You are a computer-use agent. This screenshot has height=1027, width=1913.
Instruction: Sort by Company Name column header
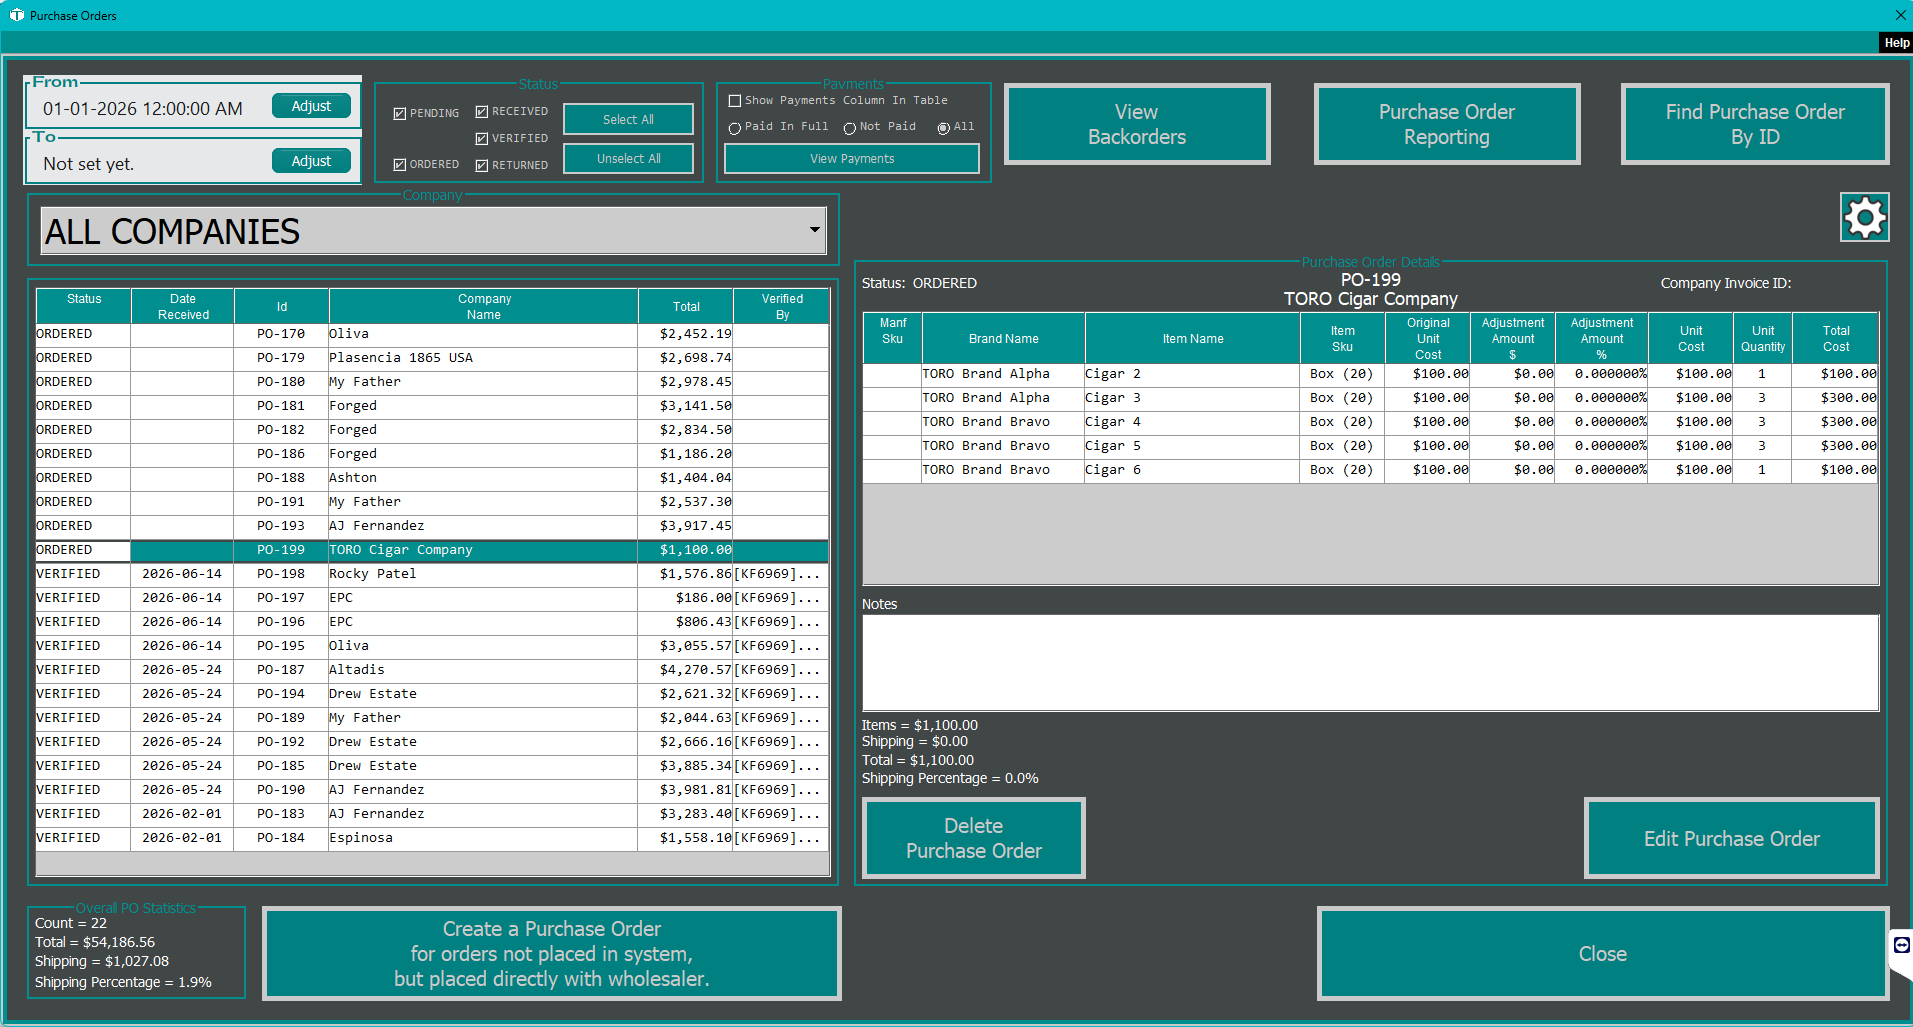(484, 306)
